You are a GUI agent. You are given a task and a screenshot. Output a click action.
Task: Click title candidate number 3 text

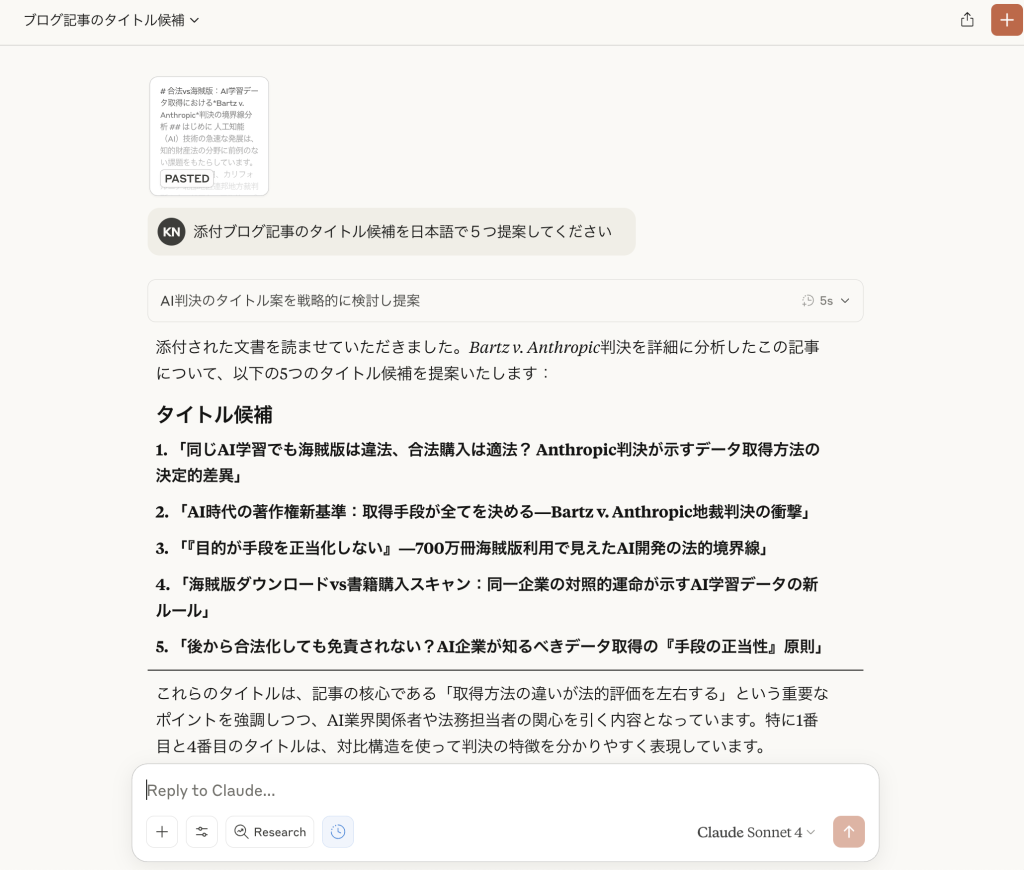click(461, 548)
